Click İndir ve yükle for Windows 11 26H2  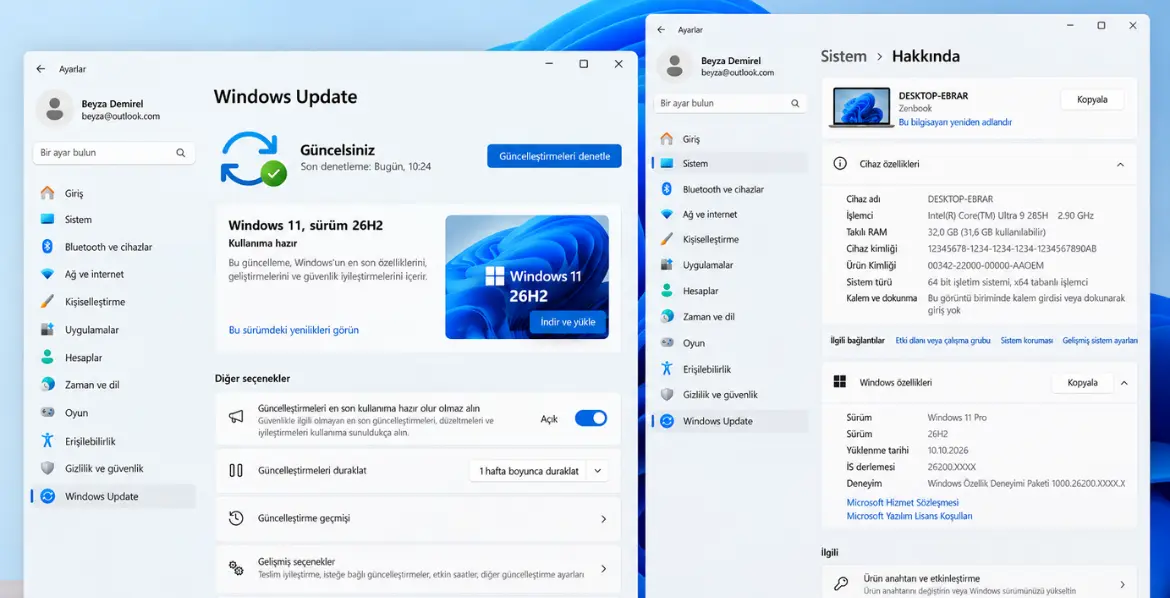(x=568, y=322)
